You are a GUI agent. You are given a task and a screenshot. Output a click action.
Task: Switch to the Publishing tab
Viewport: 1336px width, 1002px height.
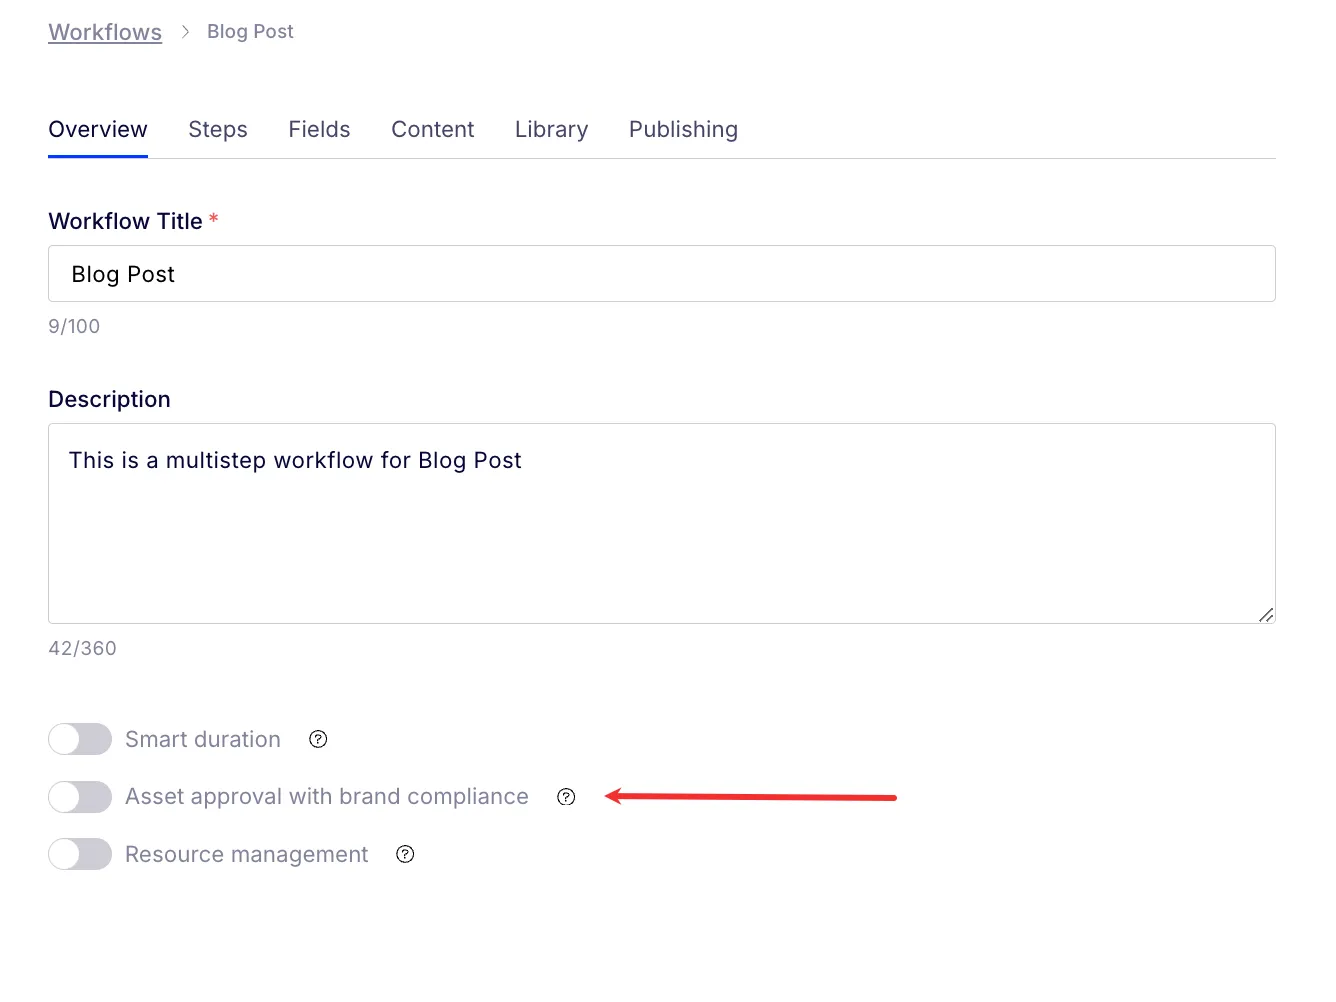pos(683,130)
